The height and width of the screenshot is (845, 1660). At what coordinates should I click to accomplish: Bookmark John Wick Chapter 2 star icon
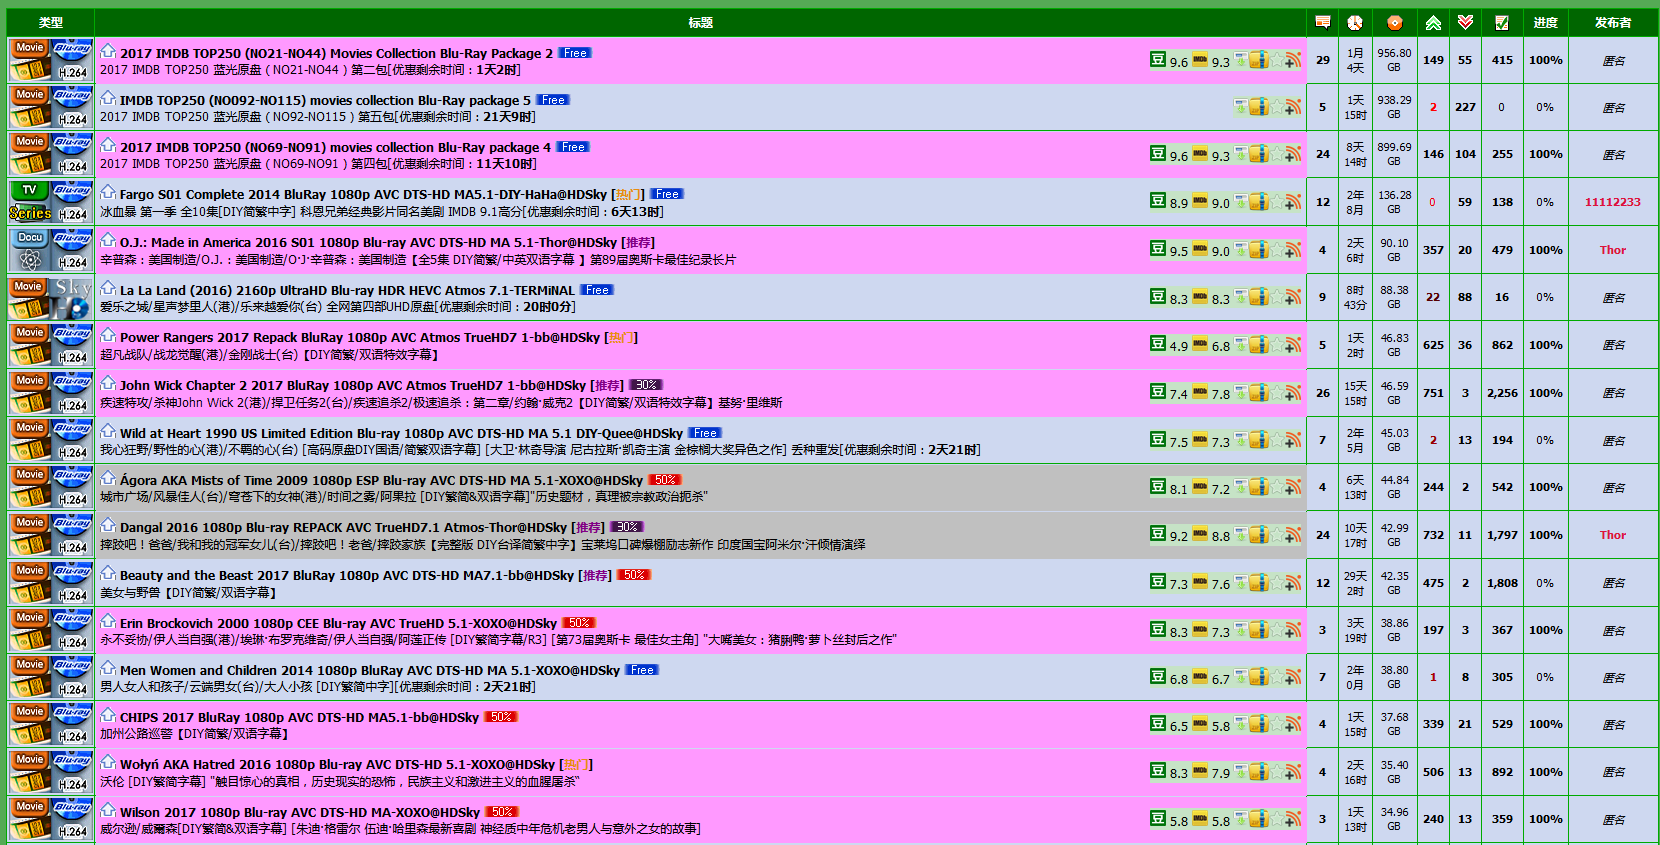coord(1277,392)
